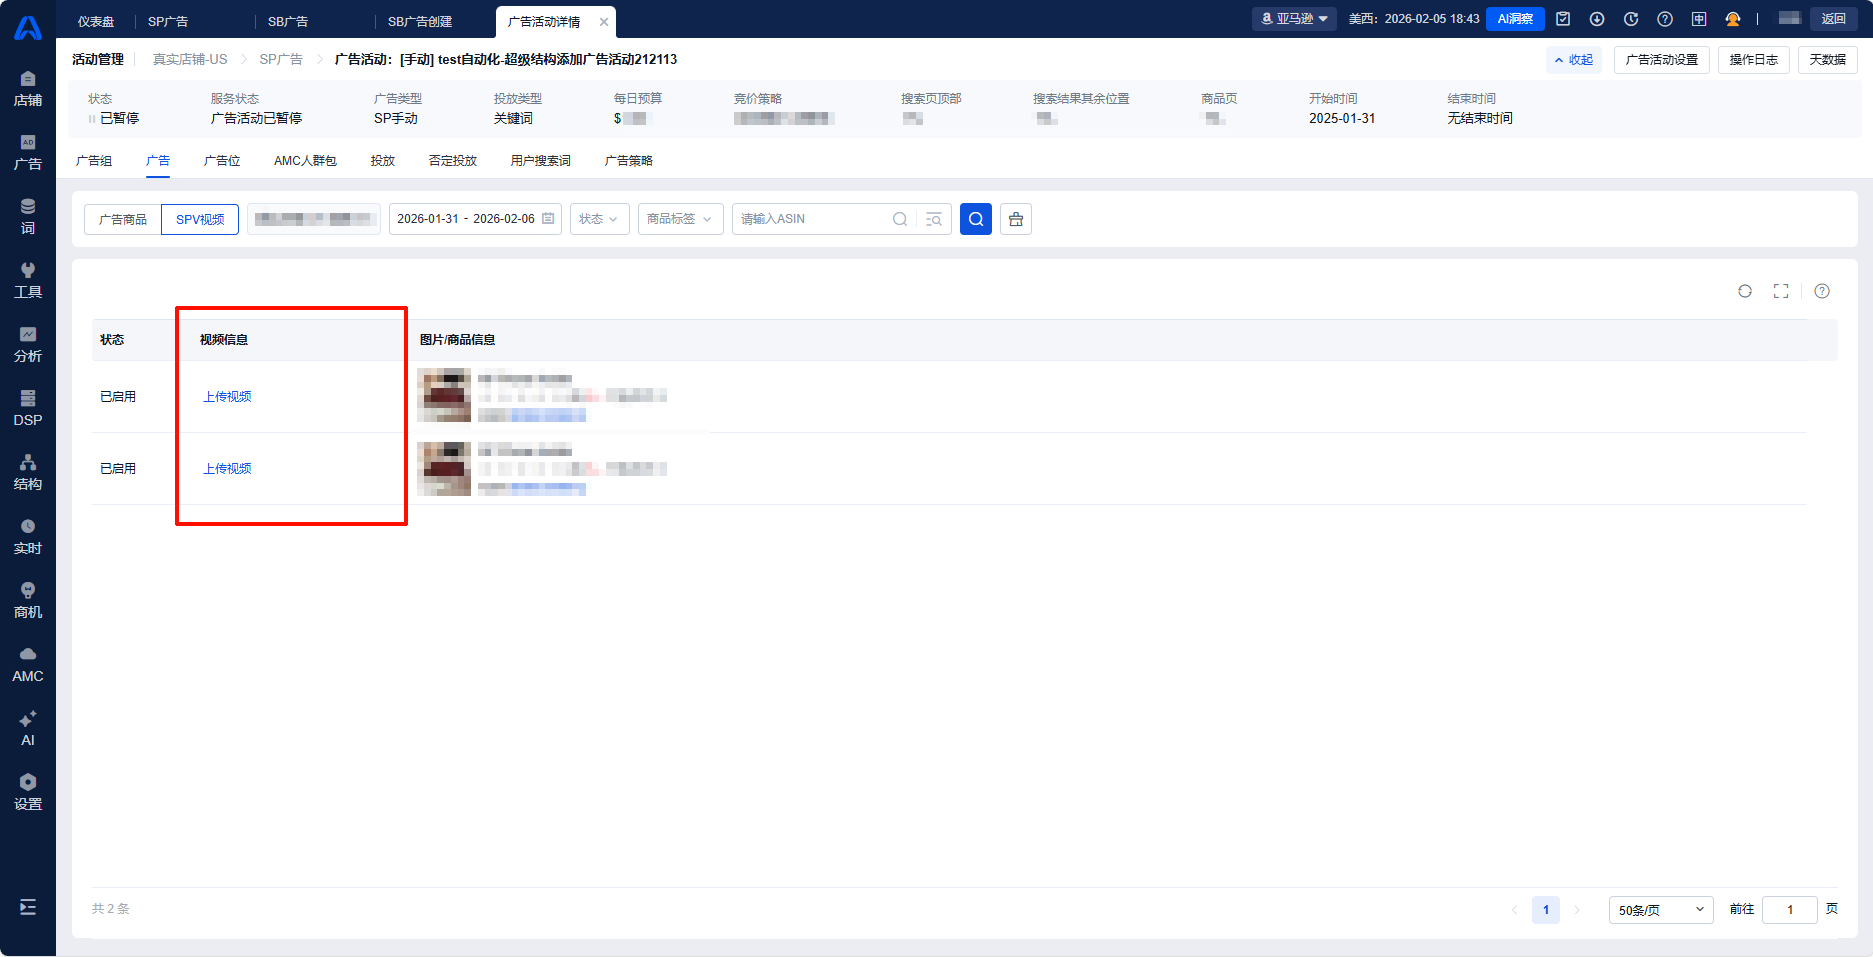Expand the 商品标签 dropdown
1873x957 pixels.
click(680, 219)
